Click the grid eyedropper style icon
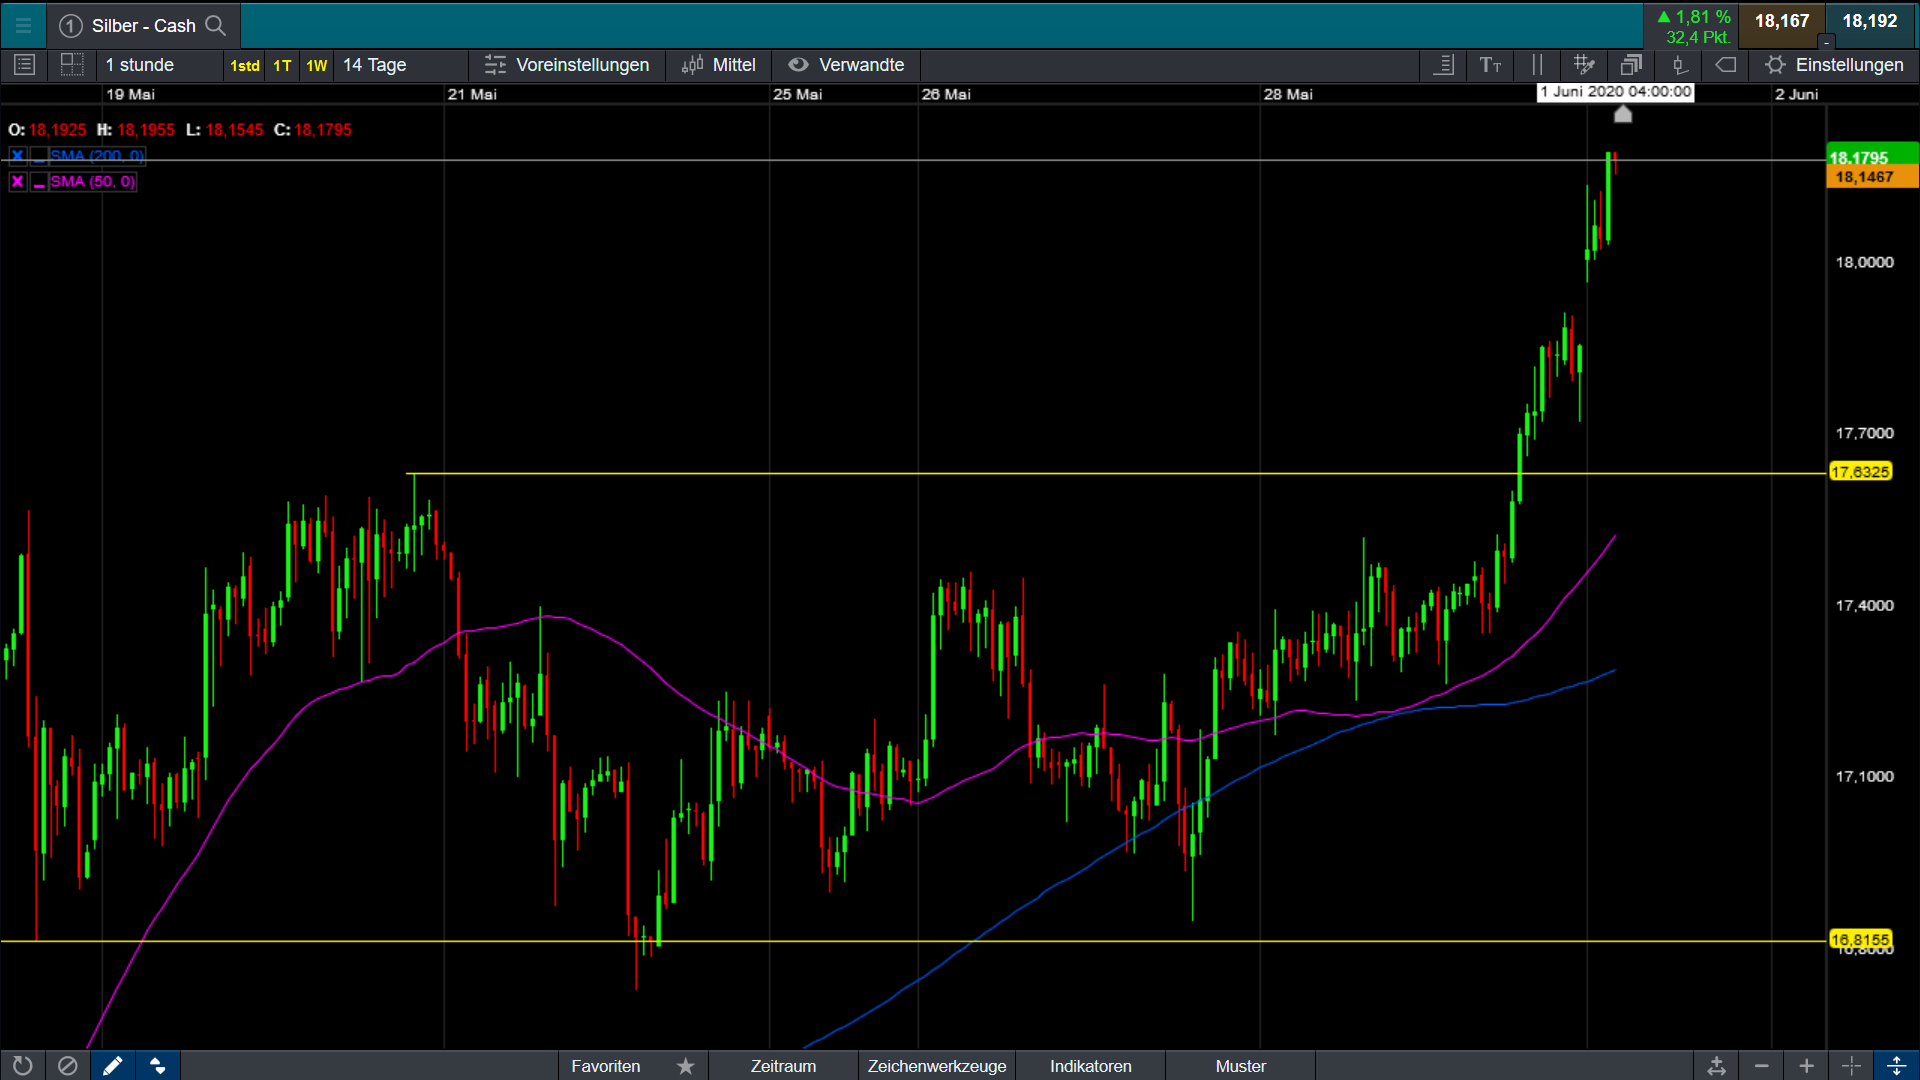The image size is (1920, 1080). pyautogui.click(x=1584, y=65)
